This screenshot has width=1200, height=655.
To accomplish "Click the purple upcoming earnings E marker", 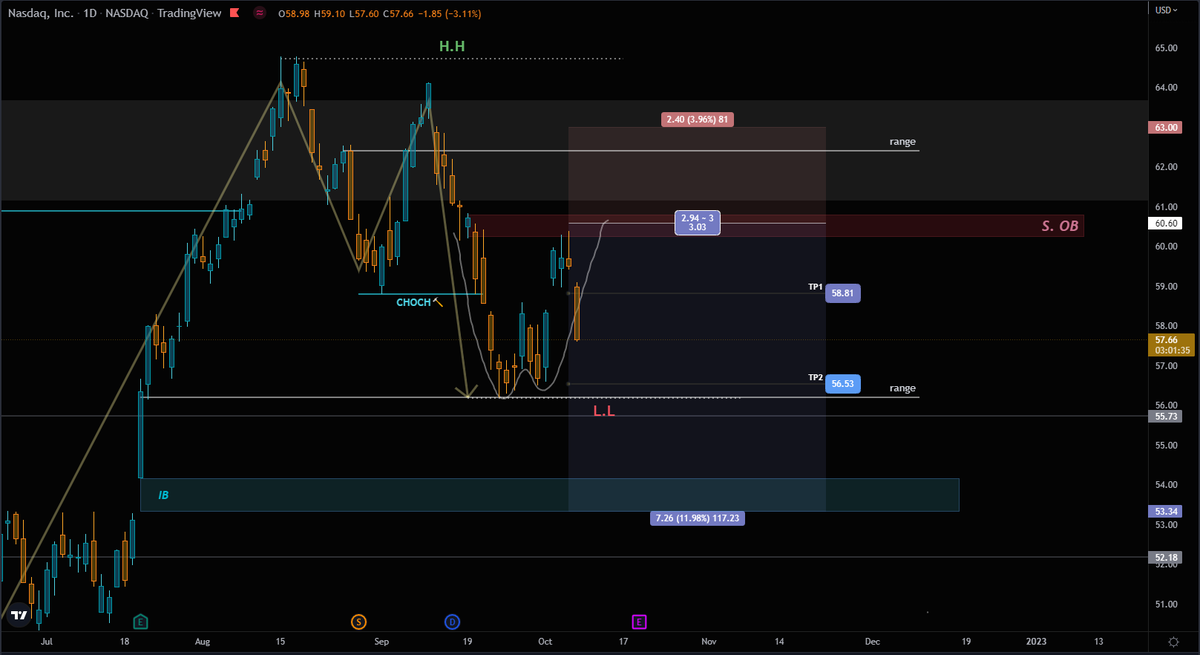I will pos(639,621).
